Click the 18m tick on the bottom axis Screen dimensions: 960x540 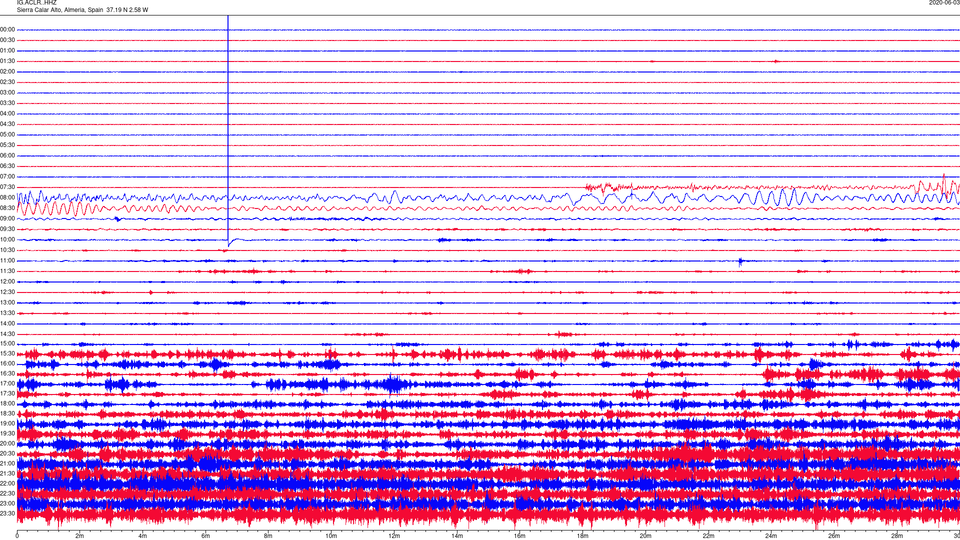point(582,536)
